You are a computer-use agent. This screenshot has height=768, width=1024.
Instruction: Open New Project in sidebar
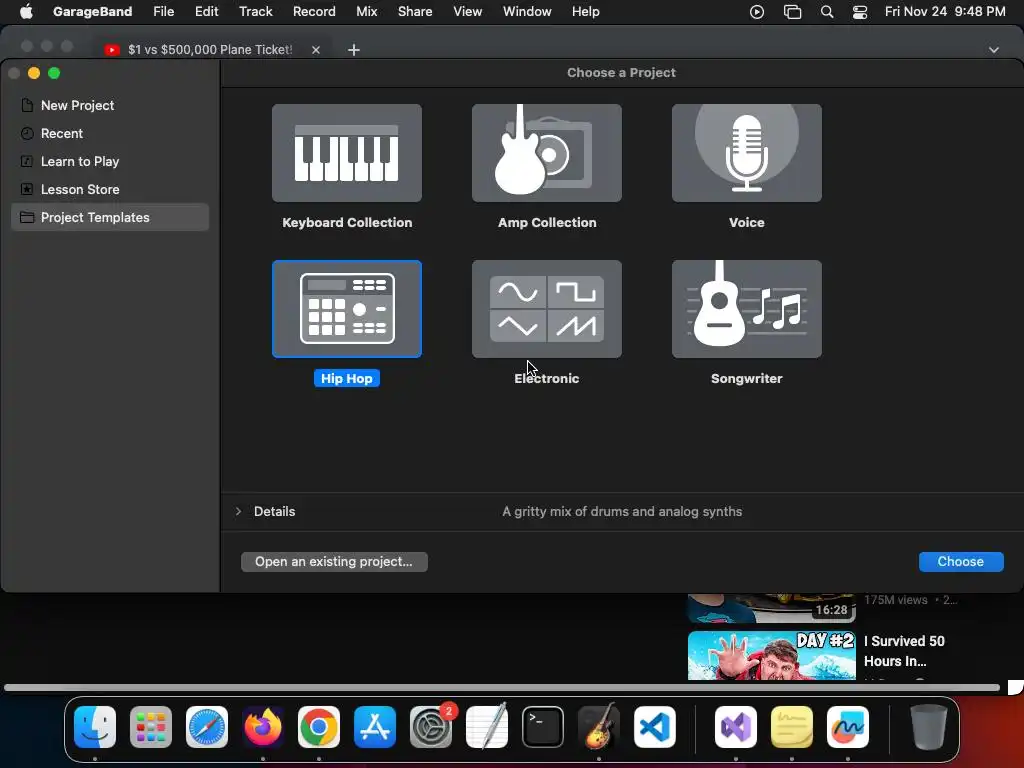tap(110, 105)
